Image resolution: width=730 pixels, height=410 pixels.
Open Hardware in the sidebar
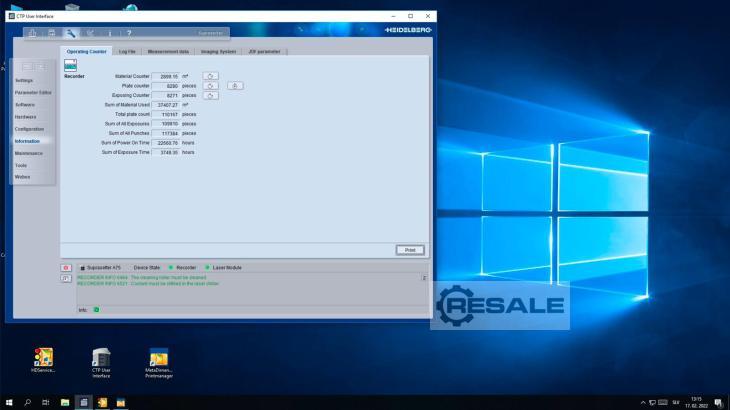click(25, 117)
